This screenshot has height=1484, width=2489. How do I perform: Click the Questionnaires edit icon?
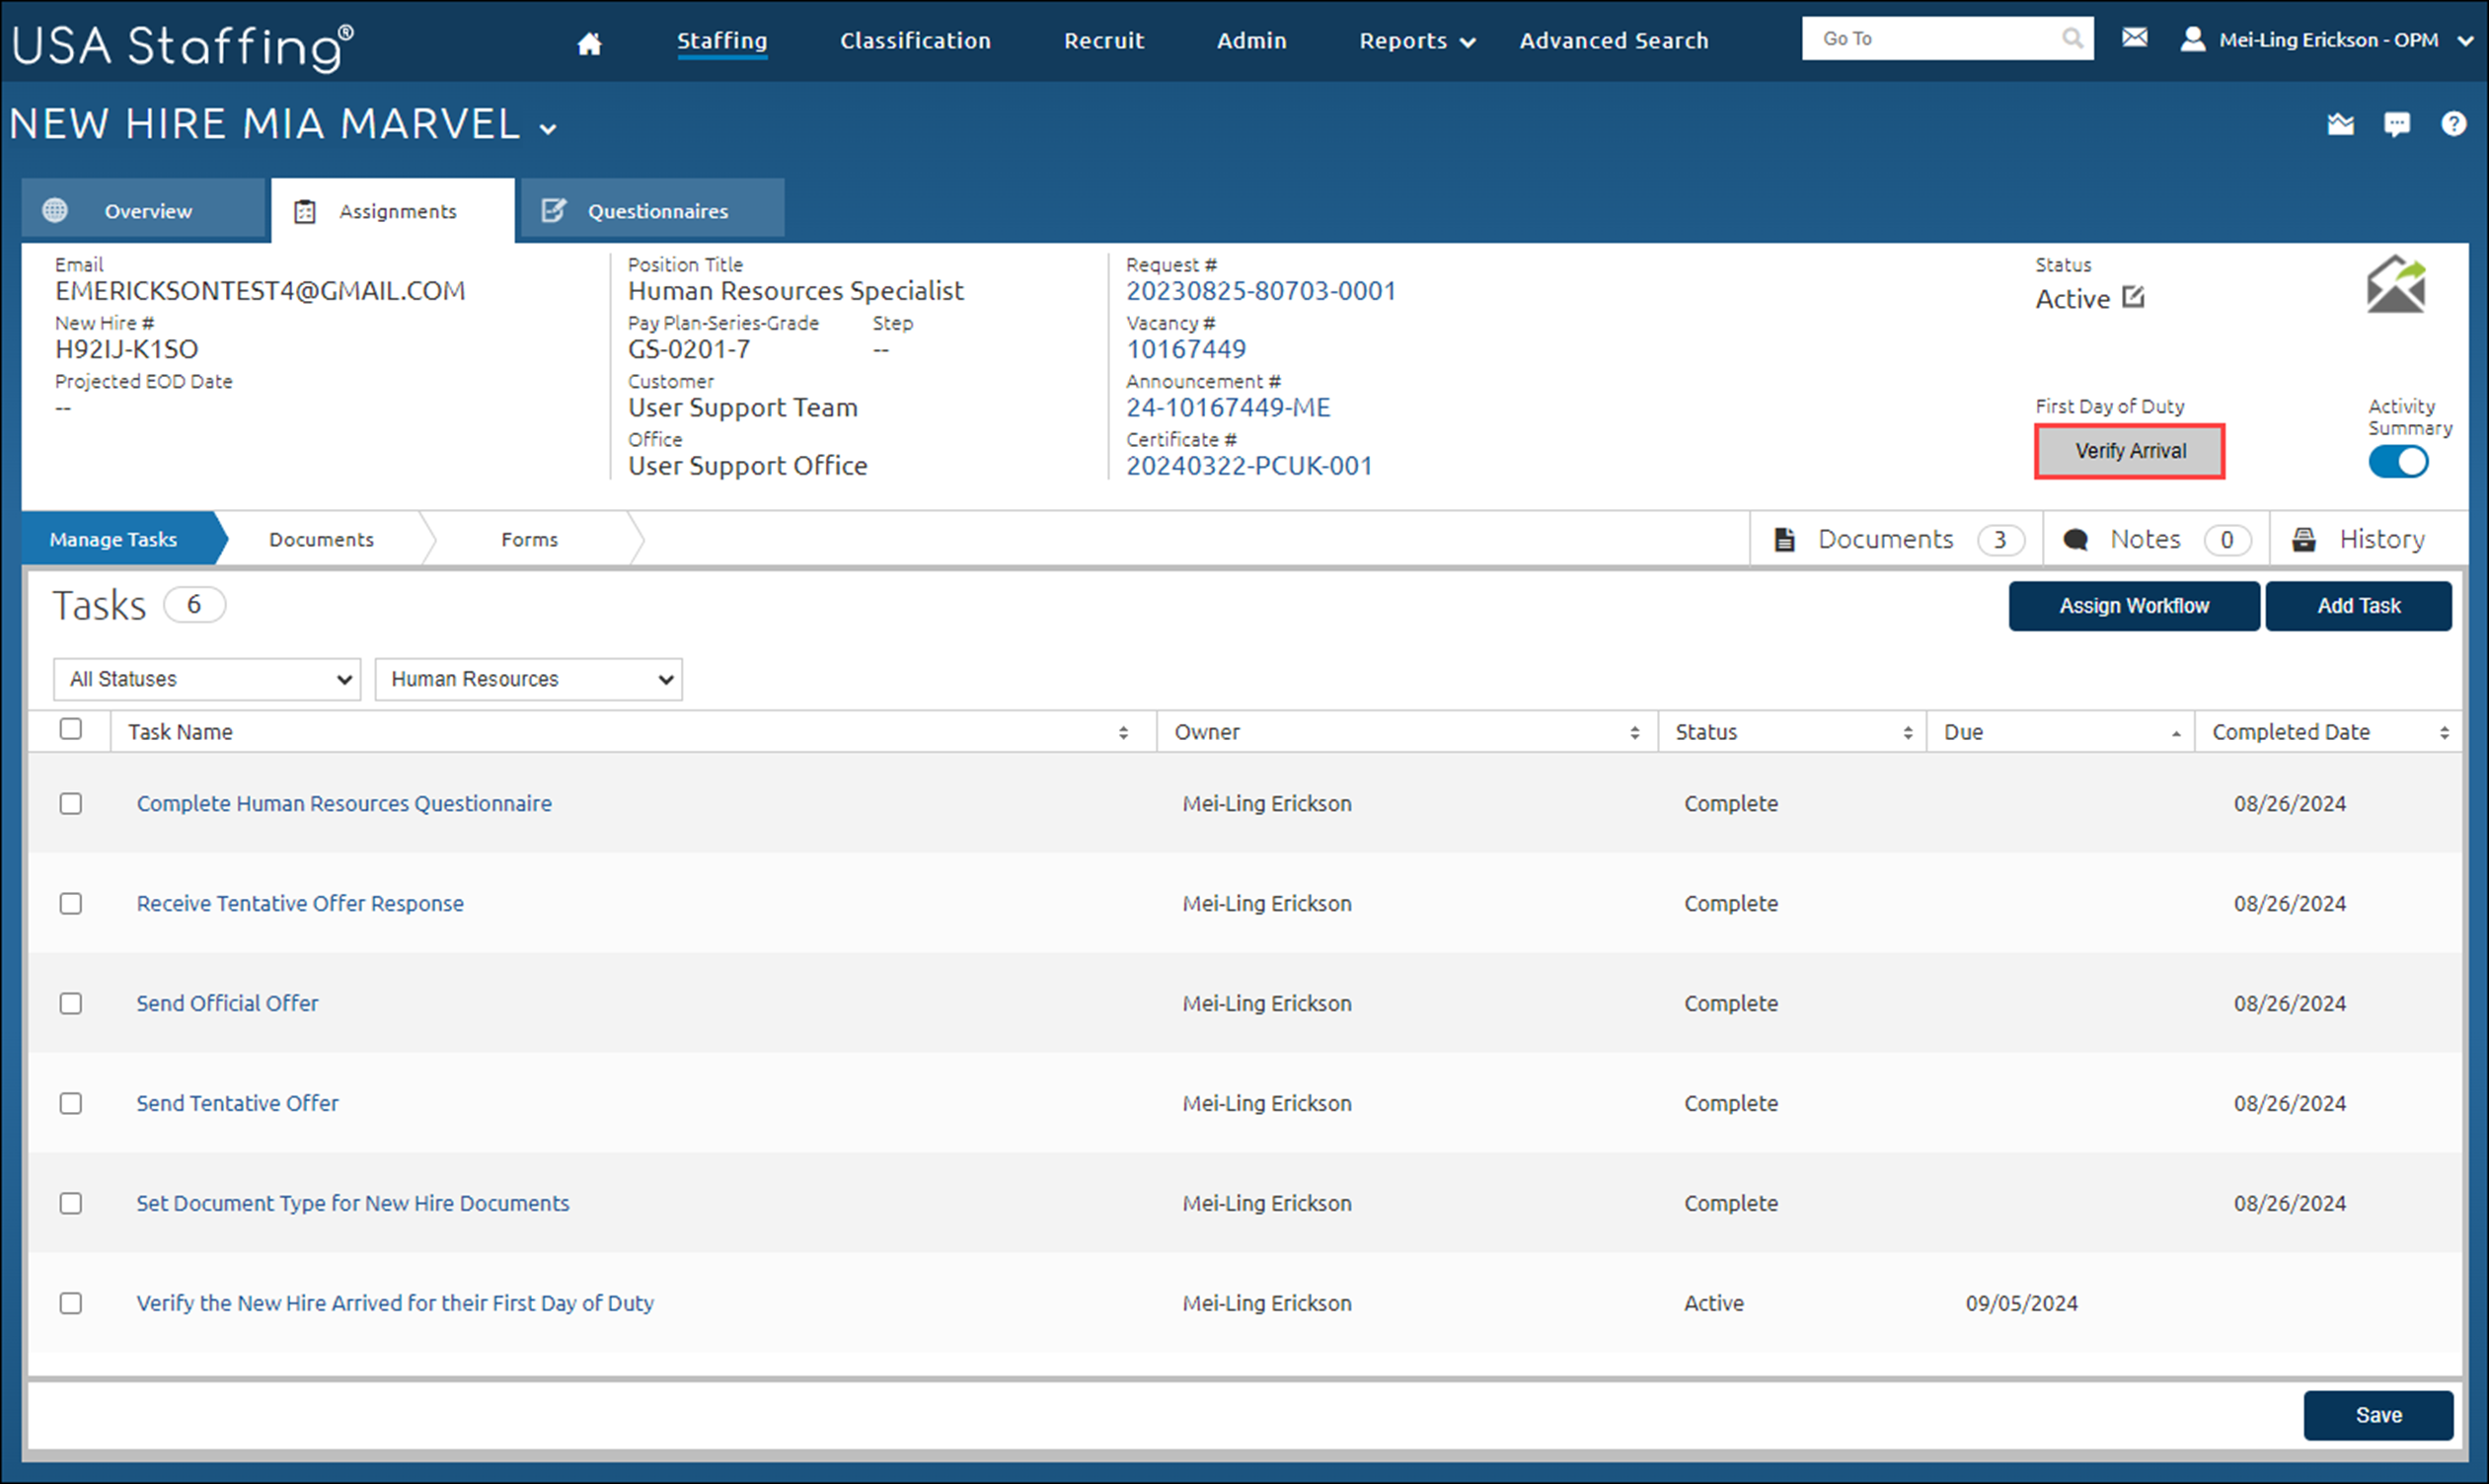[x=553, y=210]
